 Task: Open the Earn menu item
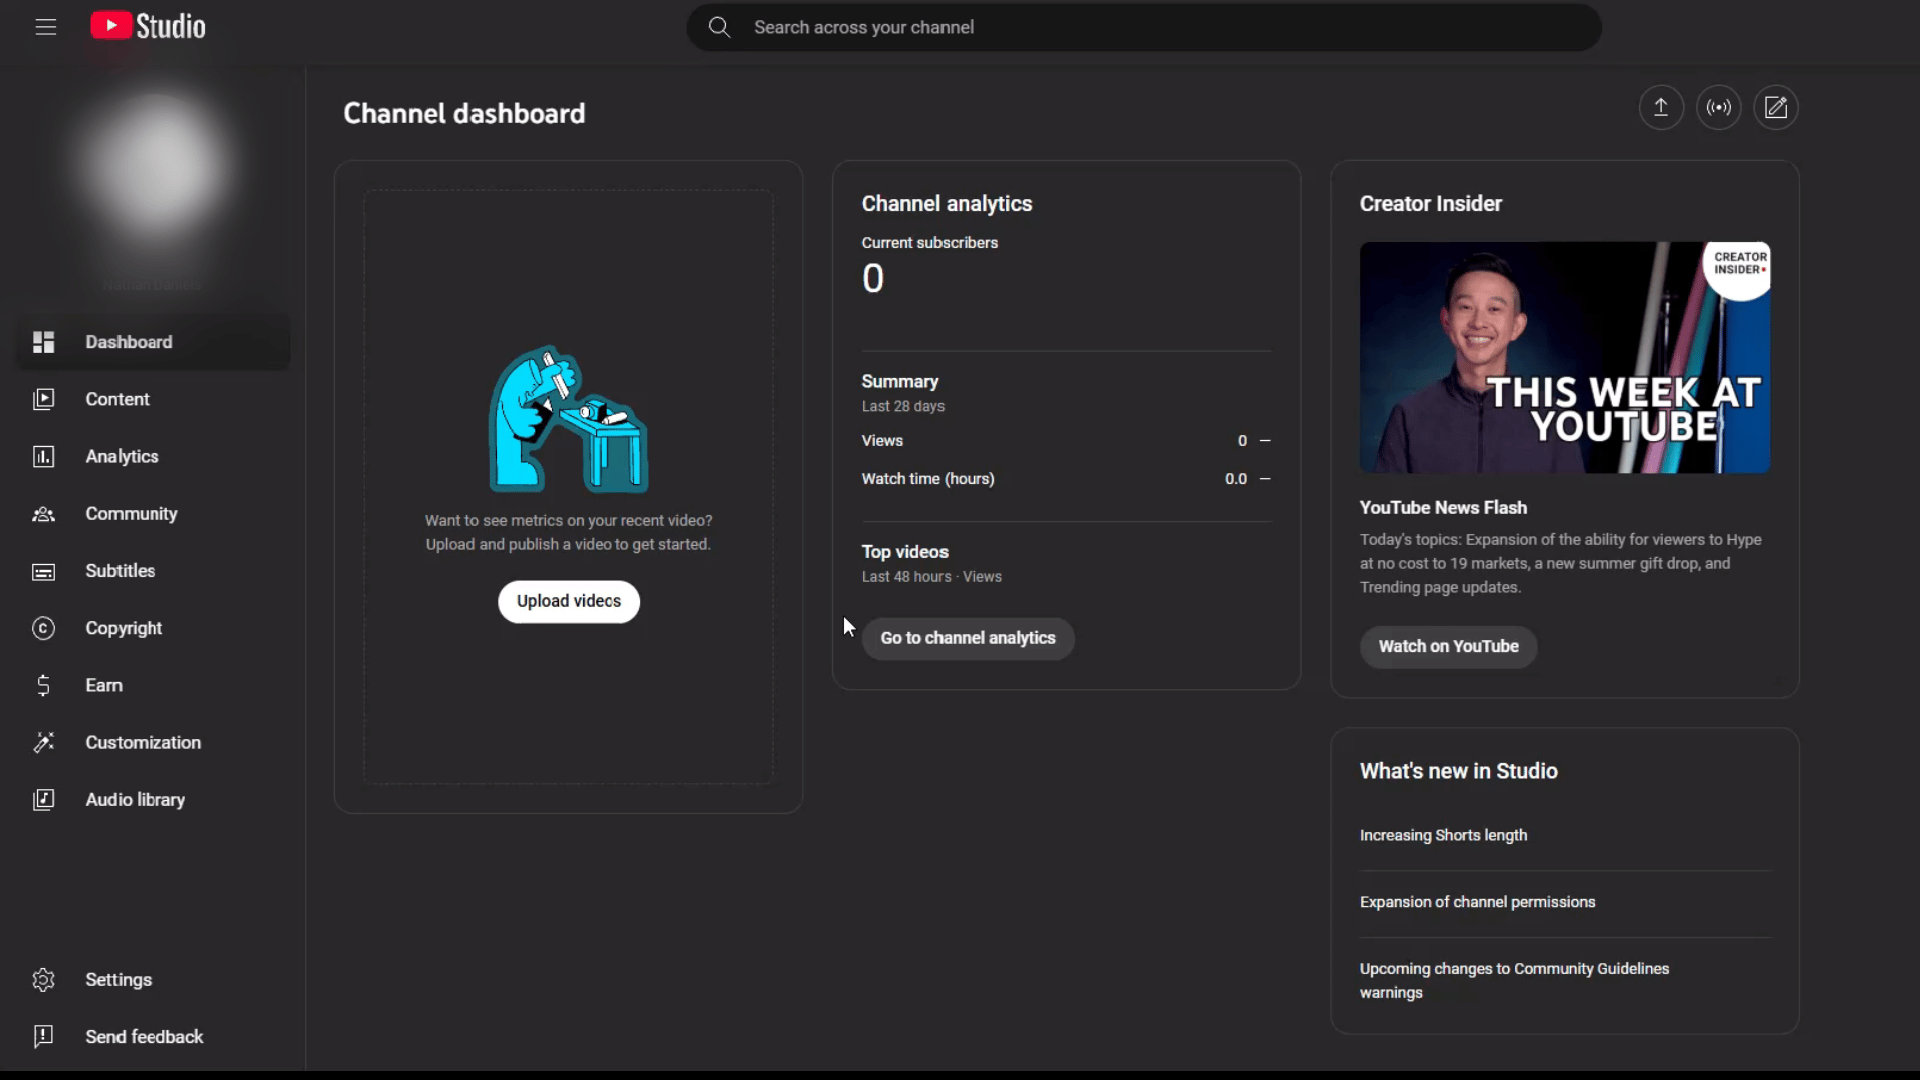click(153, 685)
